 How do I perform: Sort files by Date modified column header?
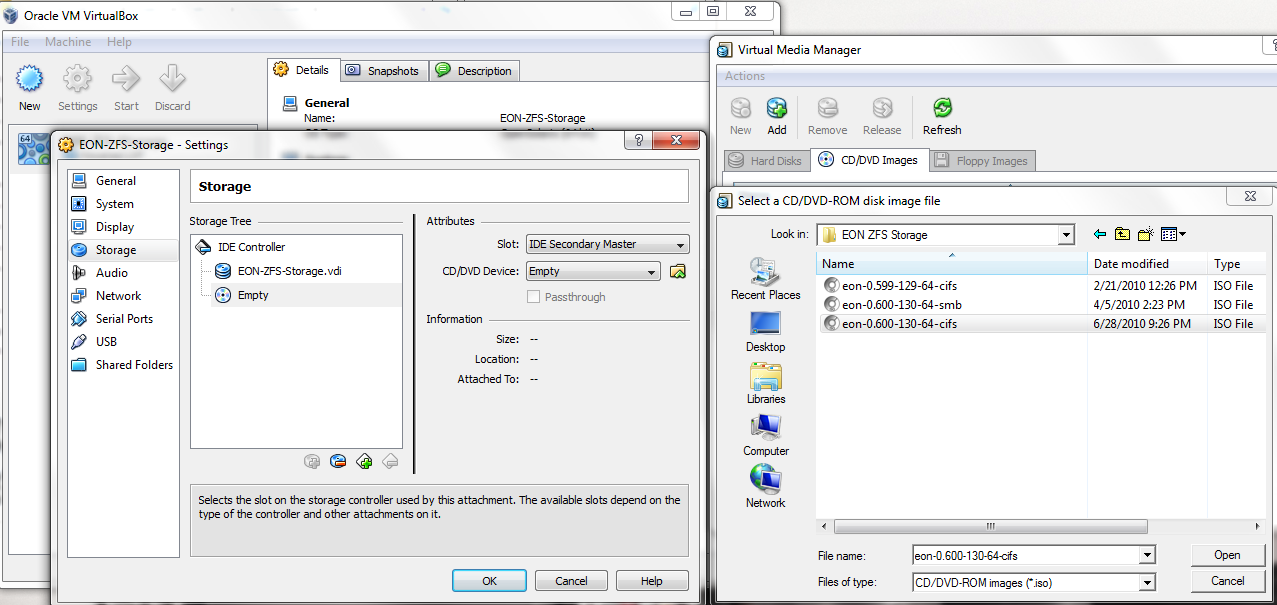(1147, 264)
